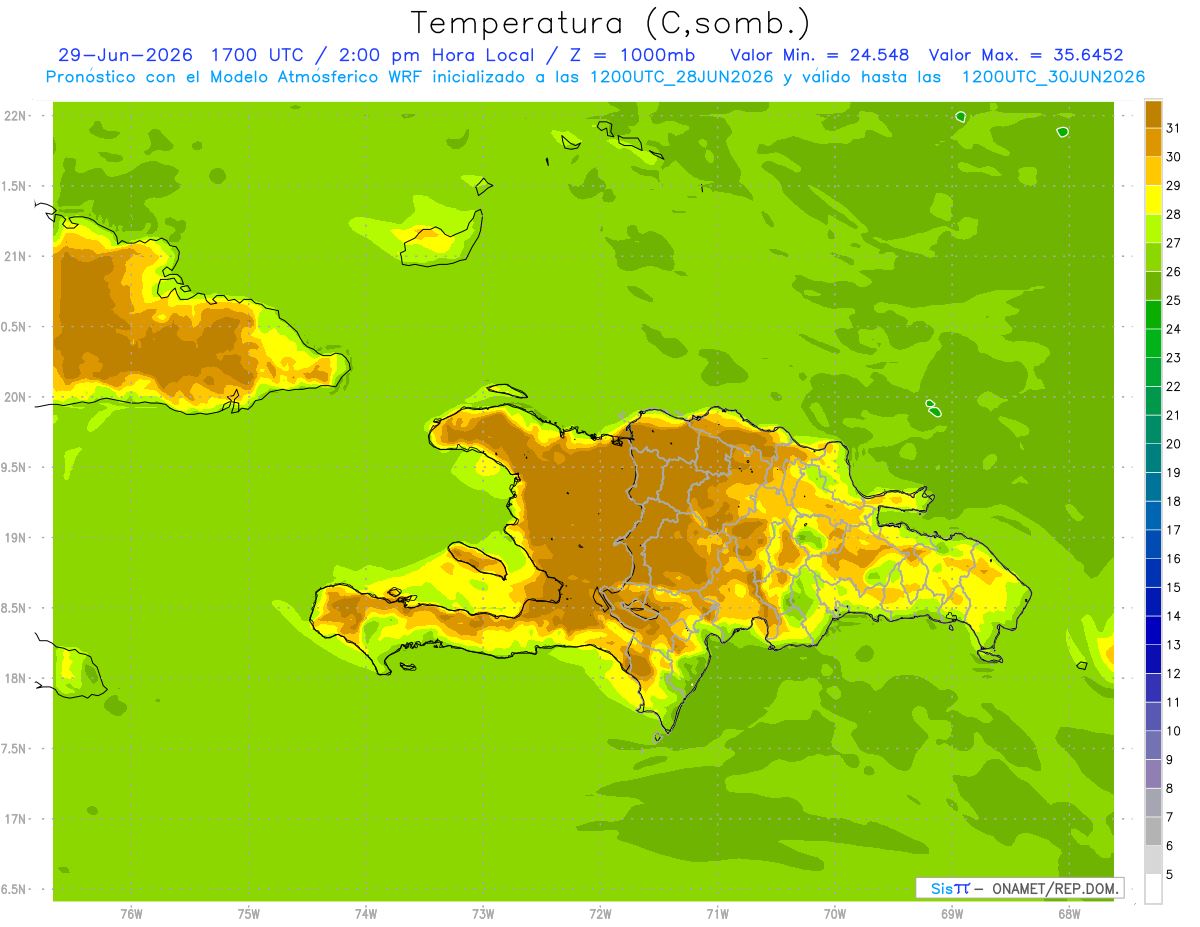Image resolution: width=1200 pixels, height=927 pixels.
Task: Click the white swatch below 5
Action: pyautogui.click(x=1153, y=889)
